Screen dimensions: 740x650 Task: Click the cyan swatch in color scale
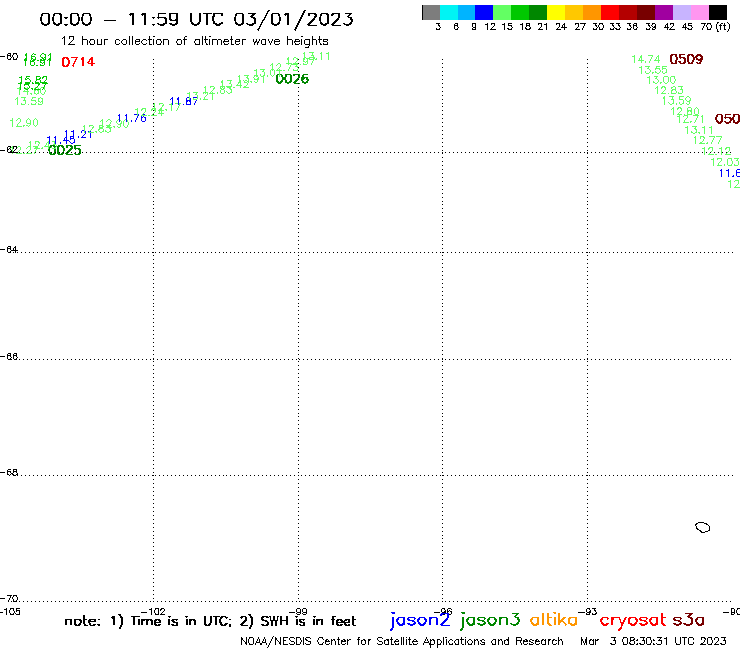pos(449,12)
